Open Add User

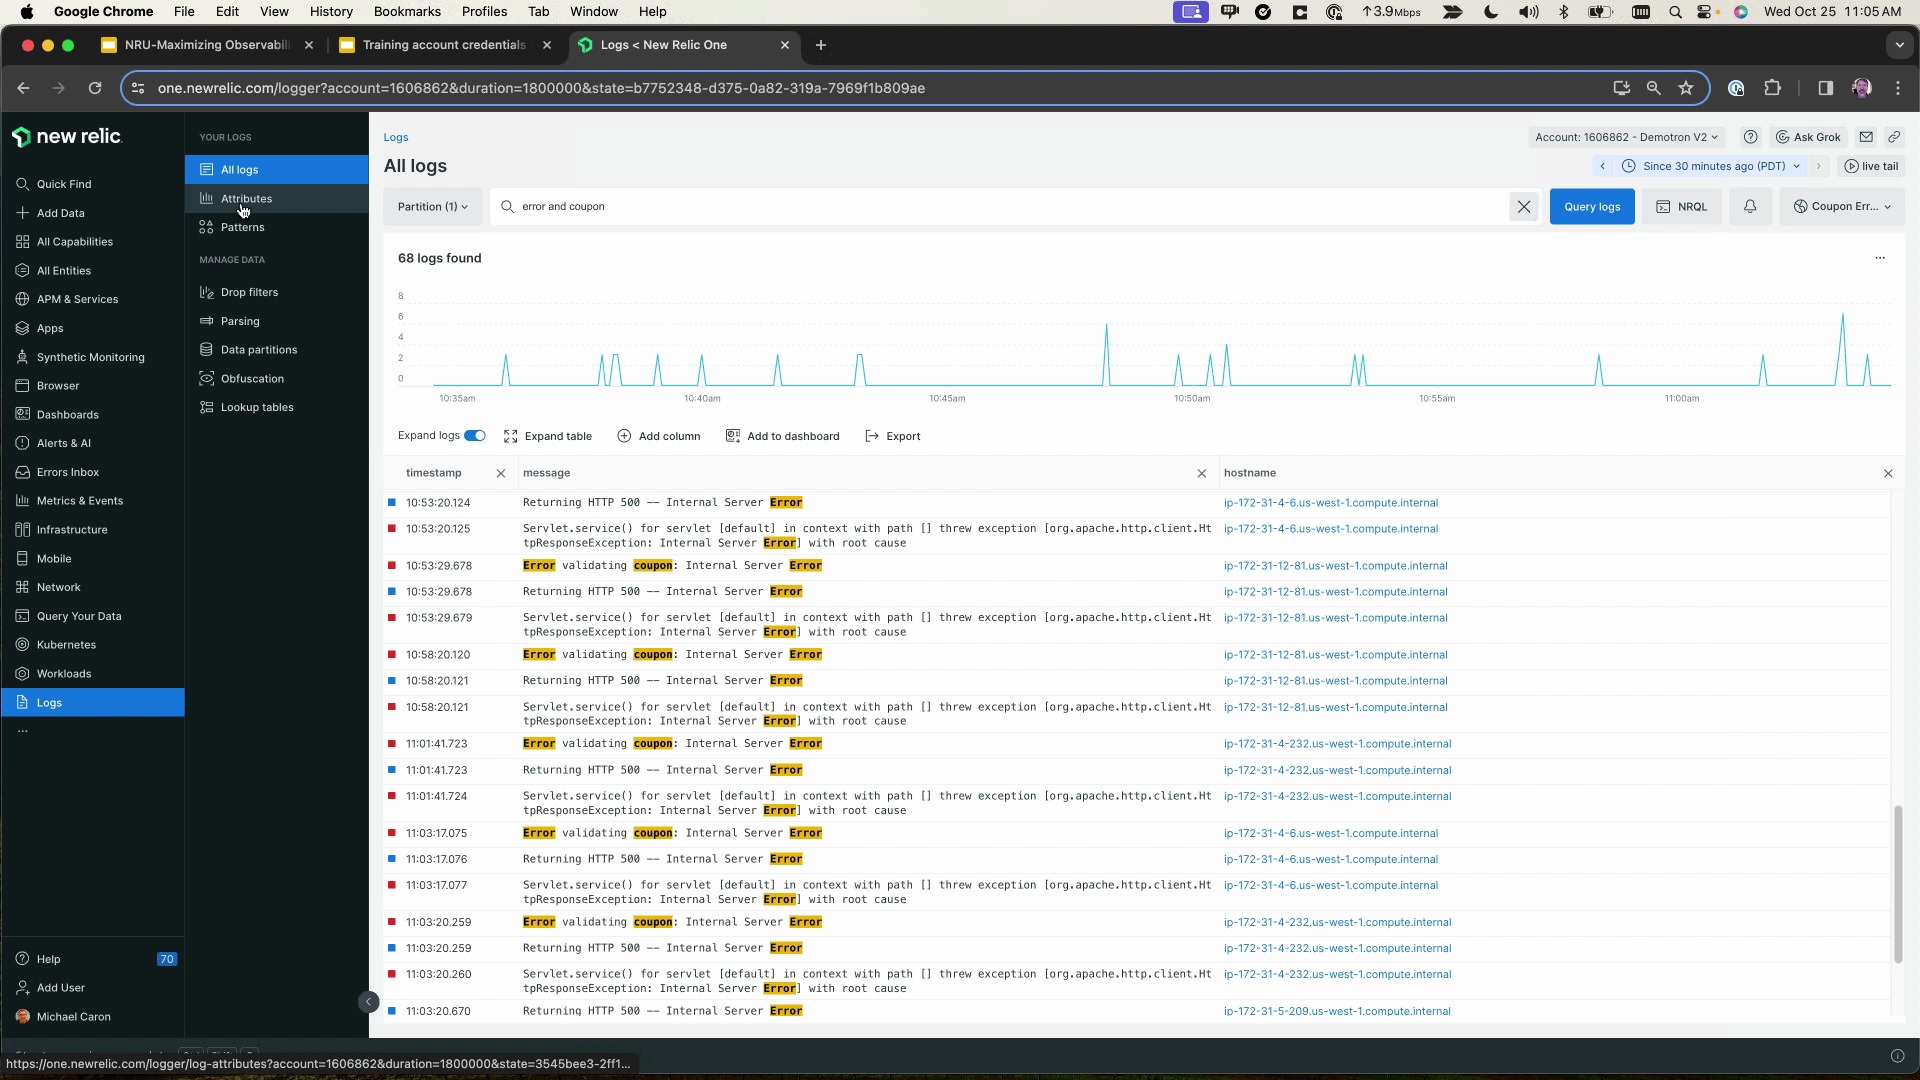(x=60, y=988)
